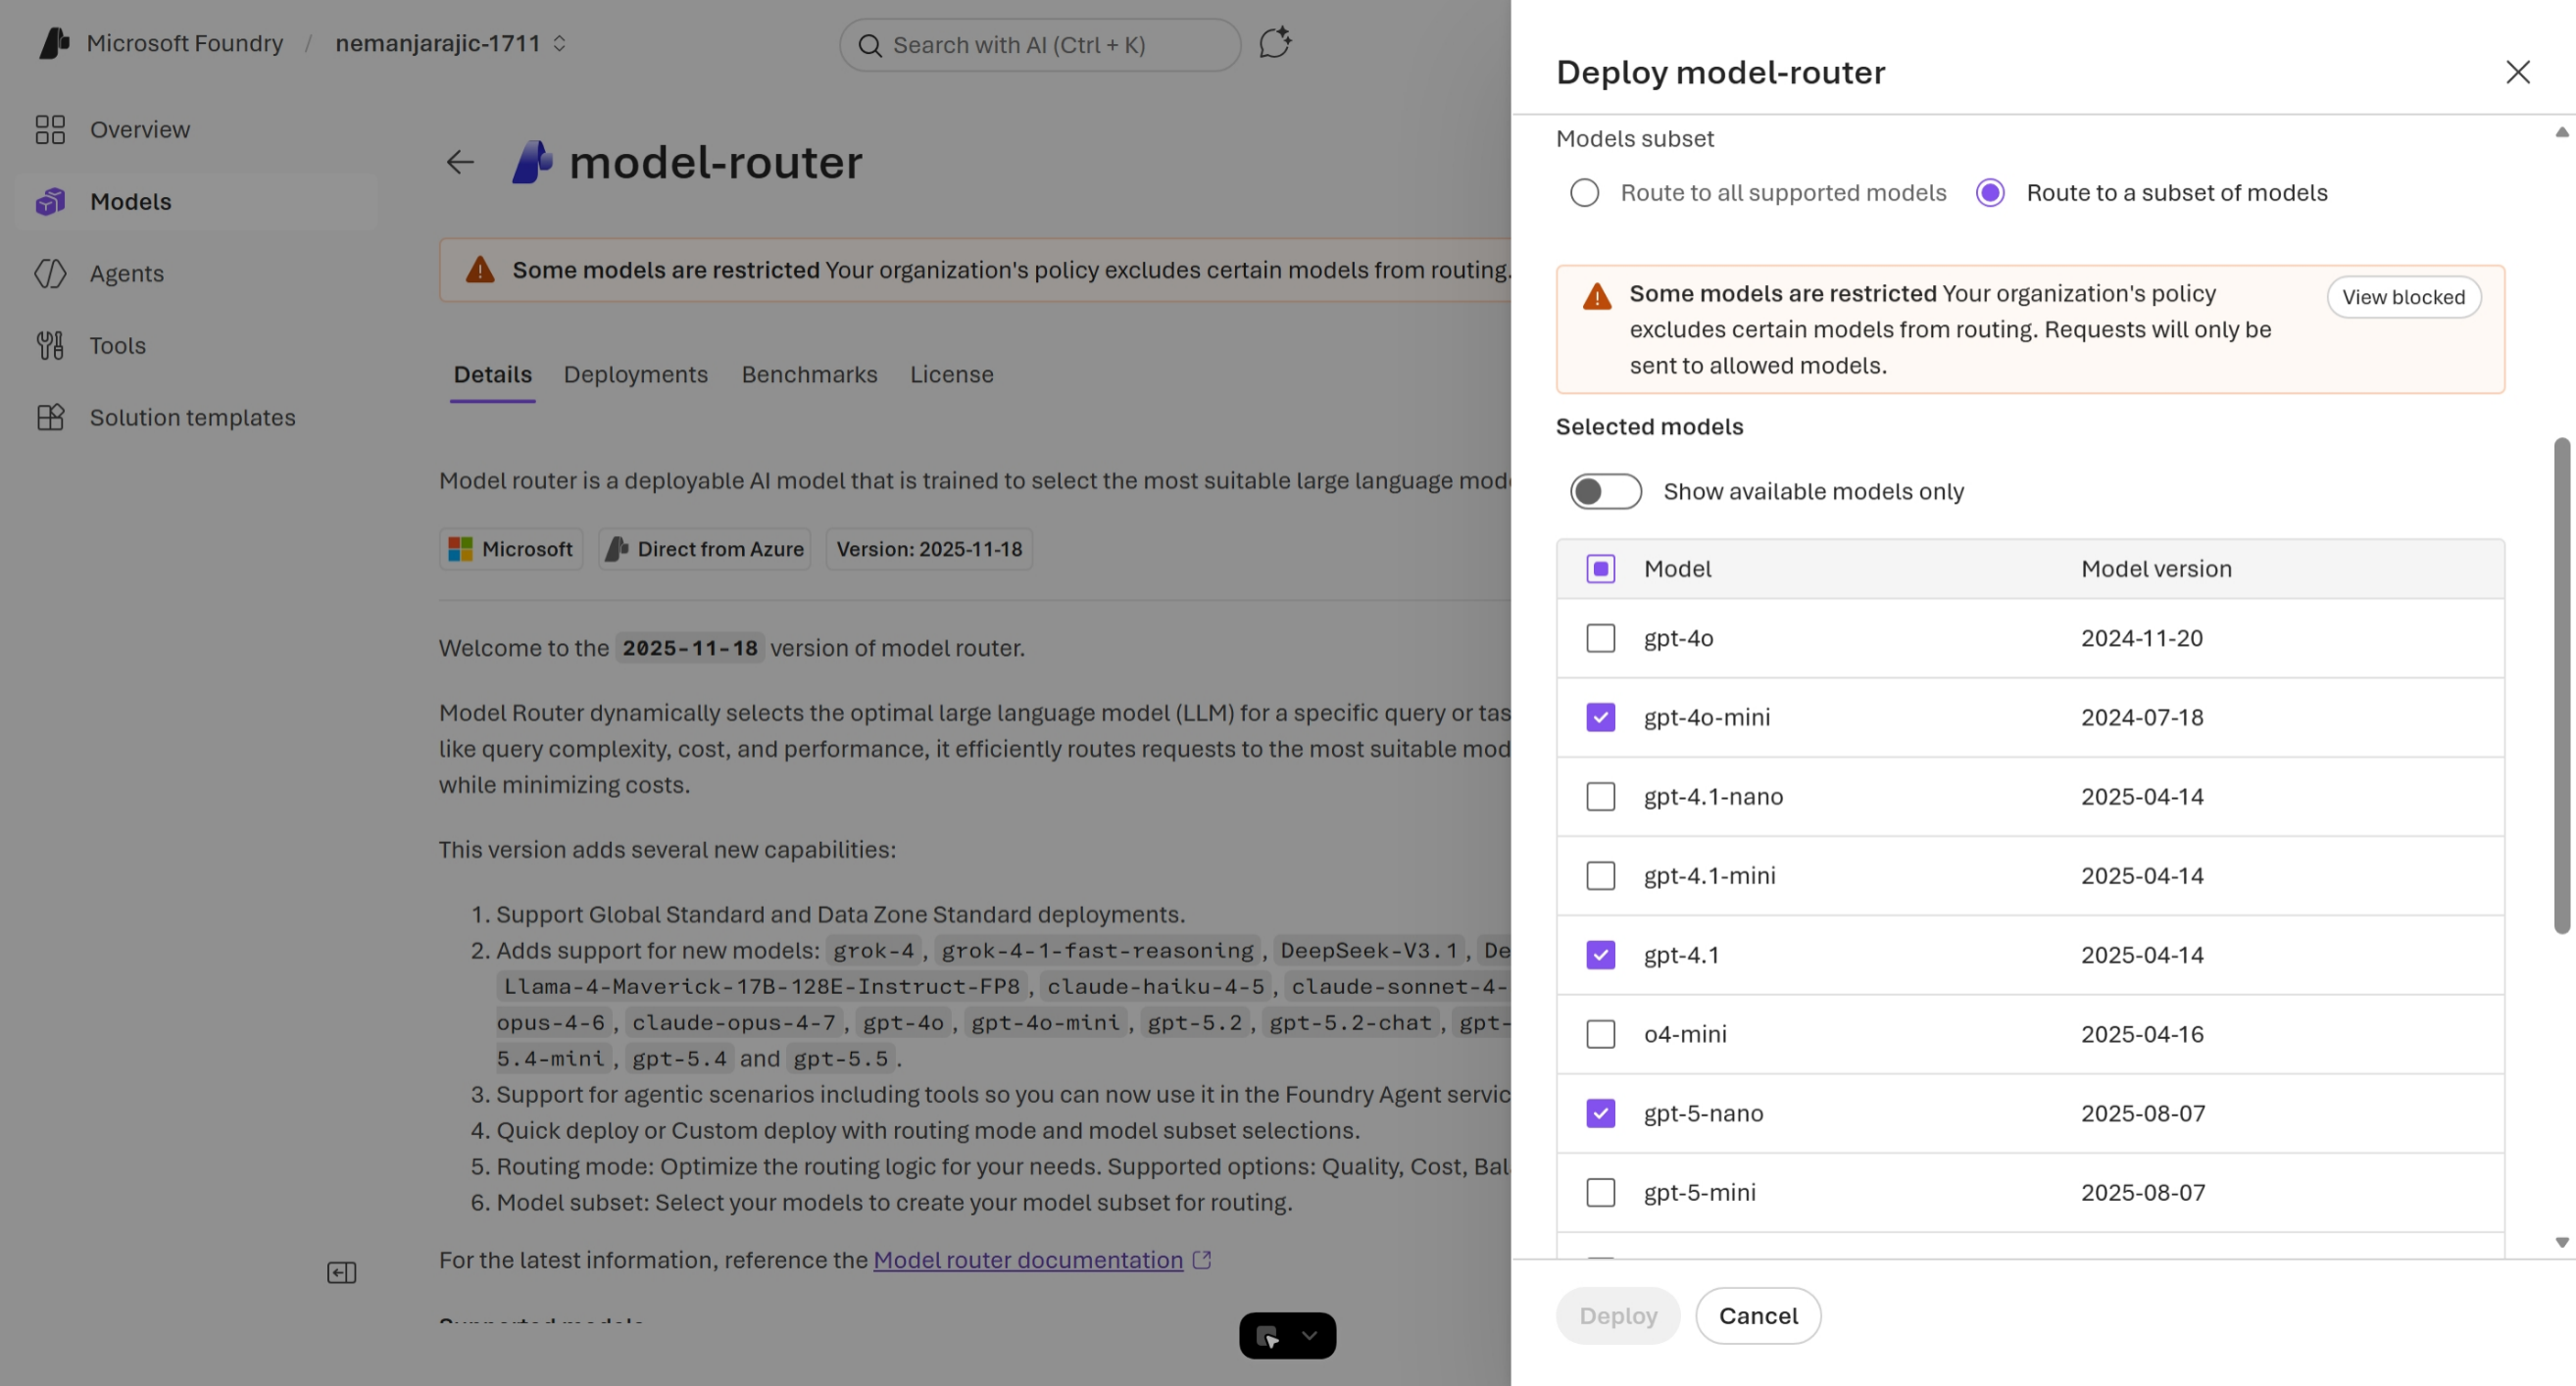The image size is (2576, 1386).
Task: Go back using the left arrow
Action: (x=460, y=162)
